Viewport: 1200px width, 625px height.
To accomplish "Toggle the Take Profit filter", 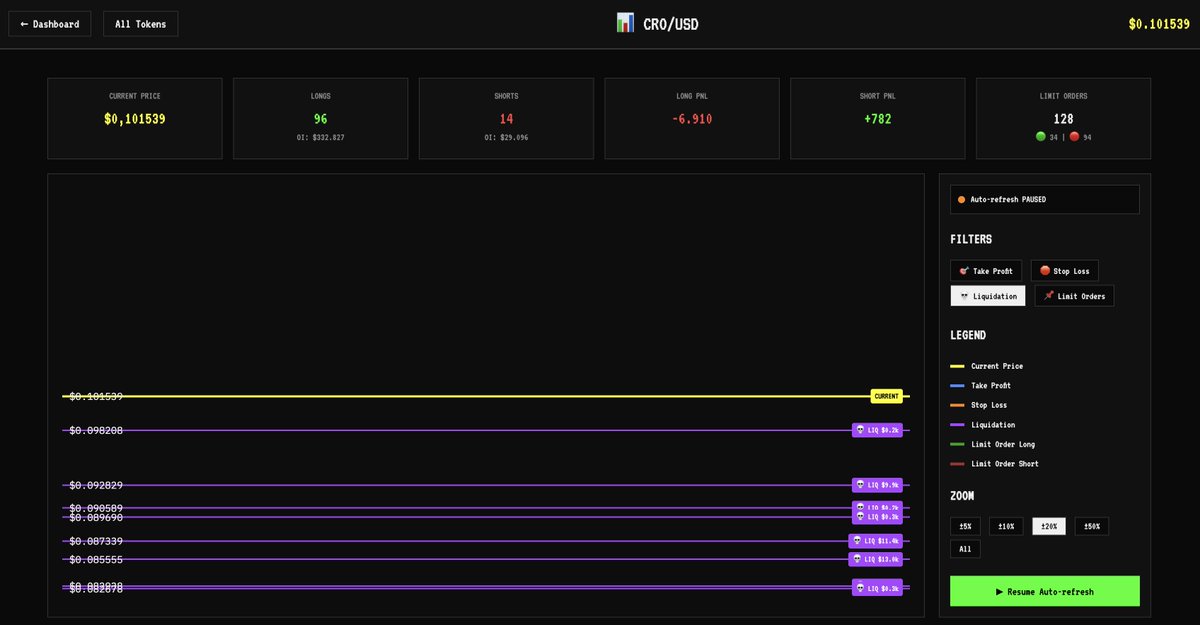I will point(986,271).
